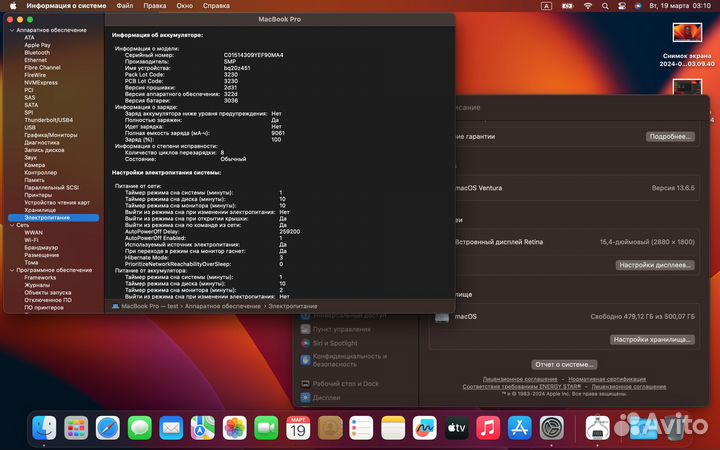Click the battery status icon in menu bar
The width and height of the screenshot is (720, 450).
[568, 6]
